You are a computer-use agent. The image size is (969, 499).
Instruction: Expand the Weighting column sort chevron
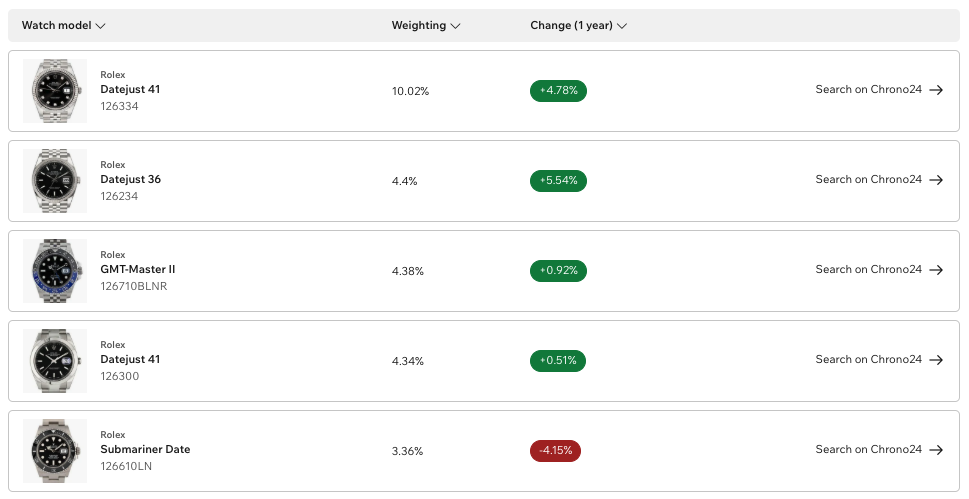[455, 26]
